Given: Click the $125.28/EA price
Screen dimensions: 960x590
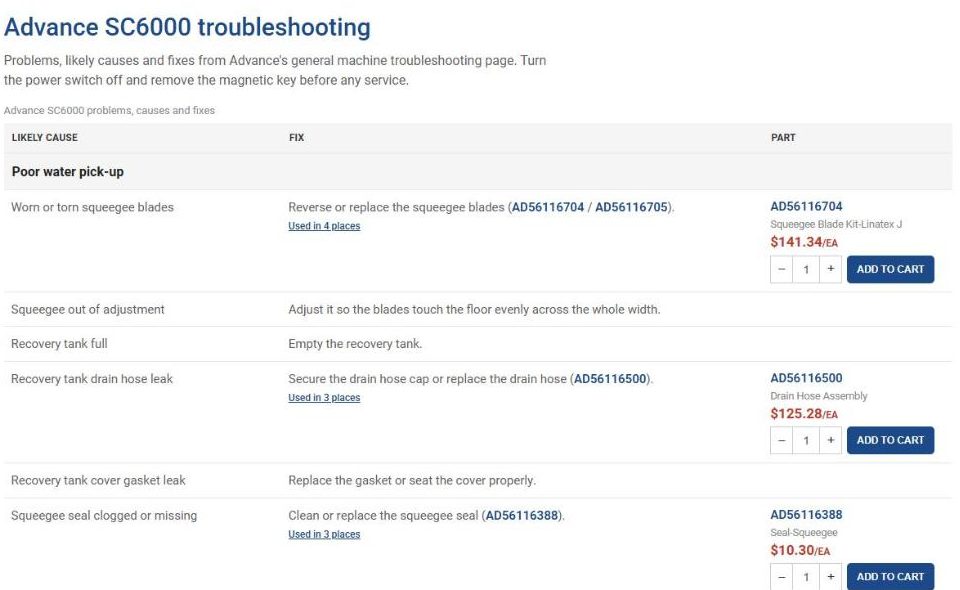Looking at the screenshot, I should point(804,414).
